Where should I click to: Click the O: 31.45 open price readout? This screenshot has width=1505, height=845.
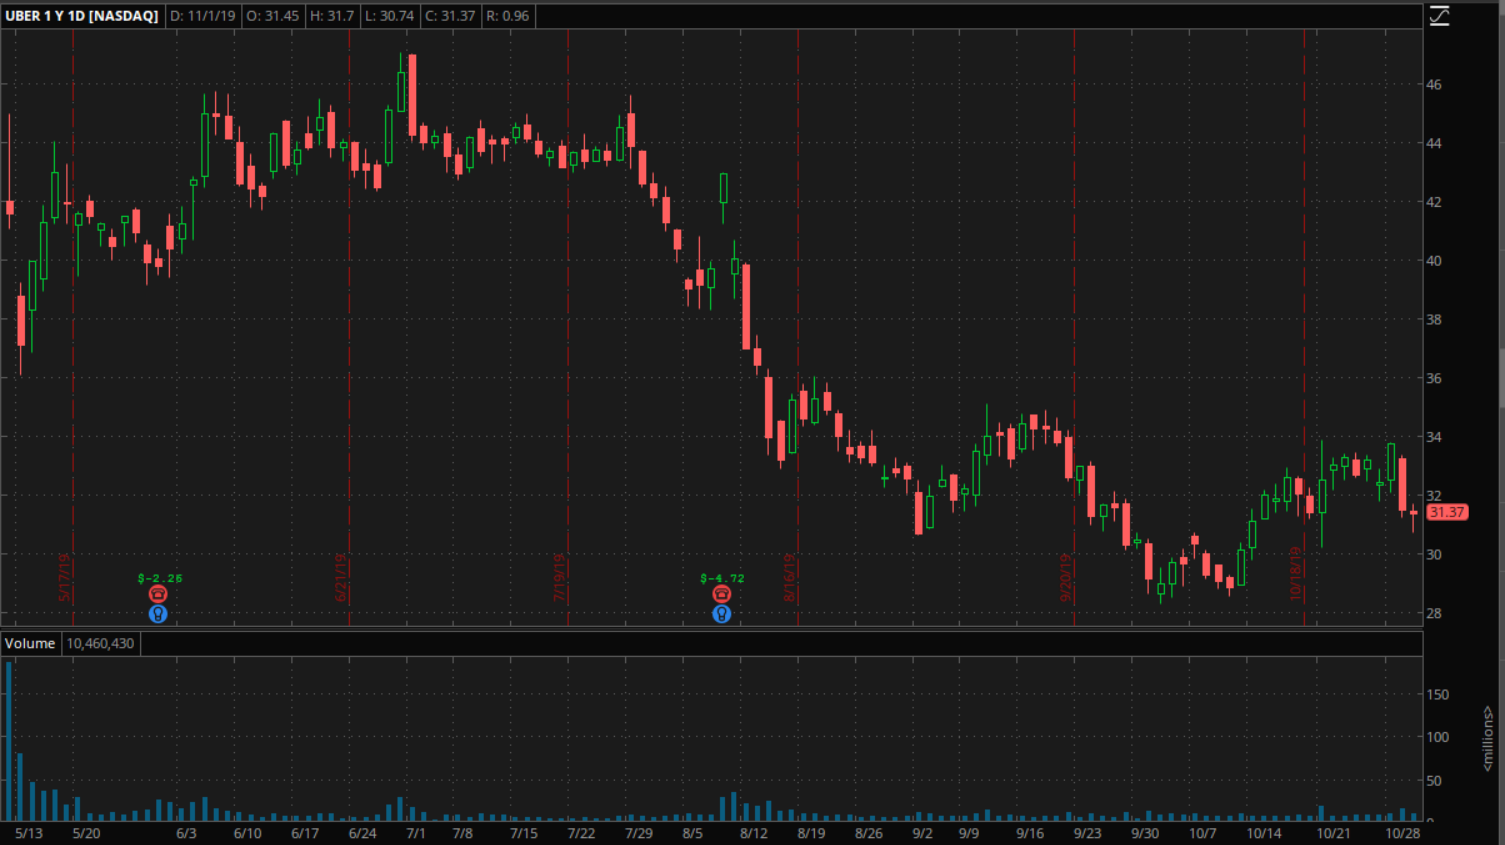[x=273, y=16]
